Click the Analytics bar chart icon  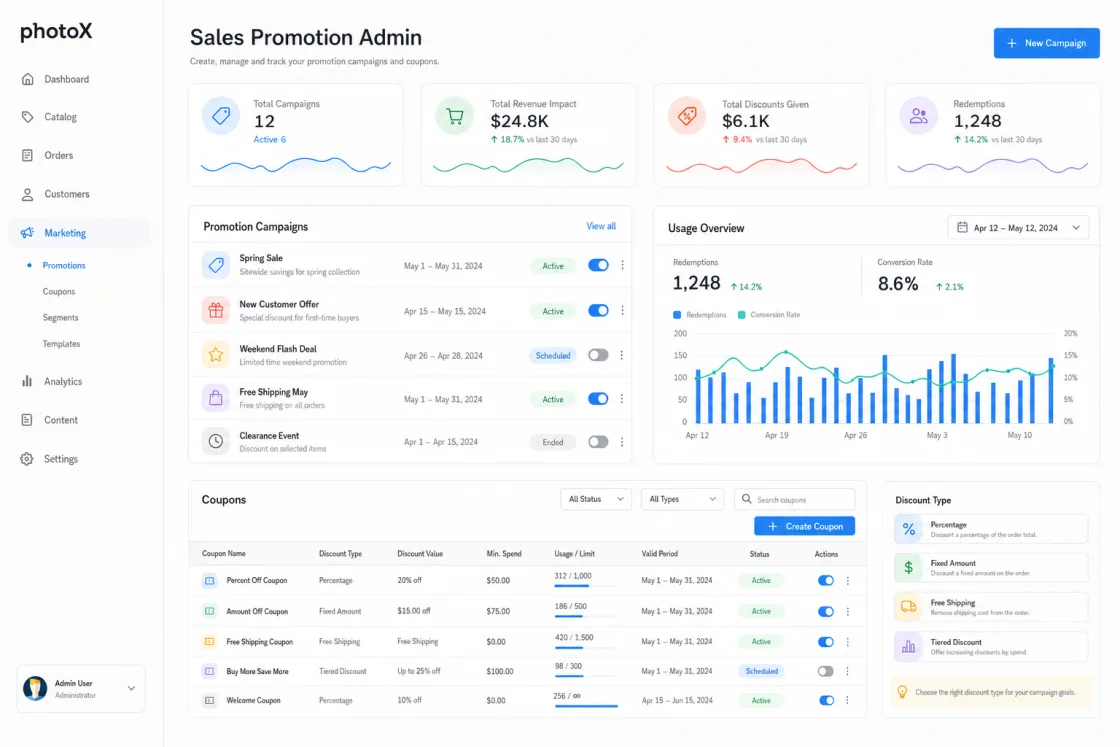(27, 381)
